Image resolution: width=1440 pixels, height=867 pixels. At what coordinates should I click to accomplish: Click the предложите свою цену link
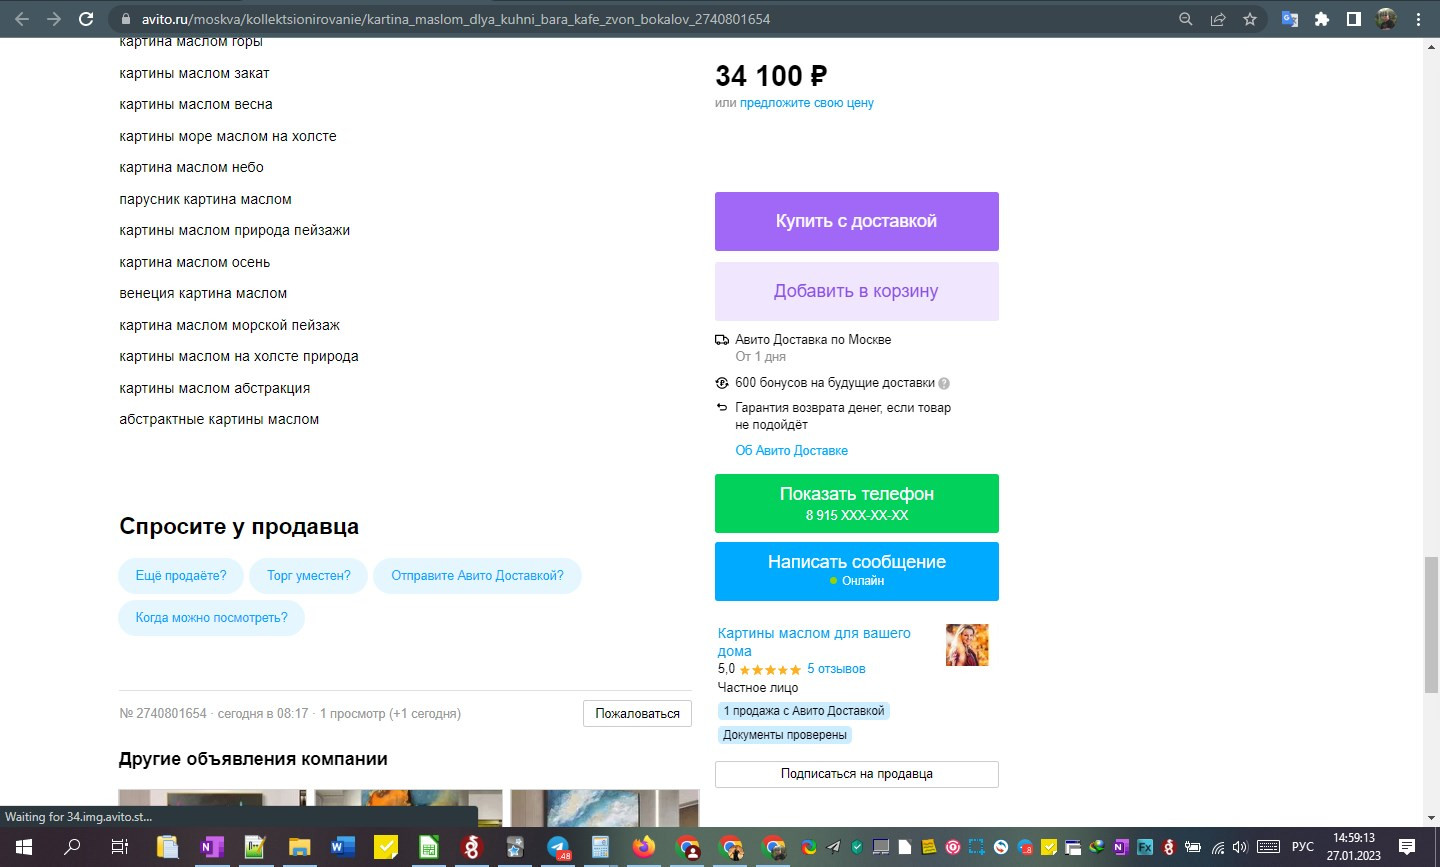click(x=807, y=103)
